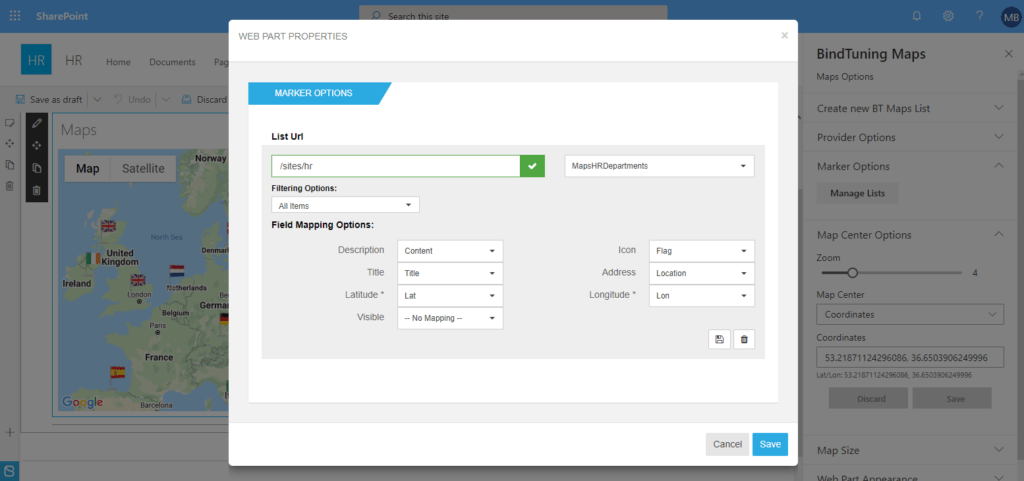Open the settings gear icon
The width and height of the screenshot is (1024, 481).
tap(948, 16)
